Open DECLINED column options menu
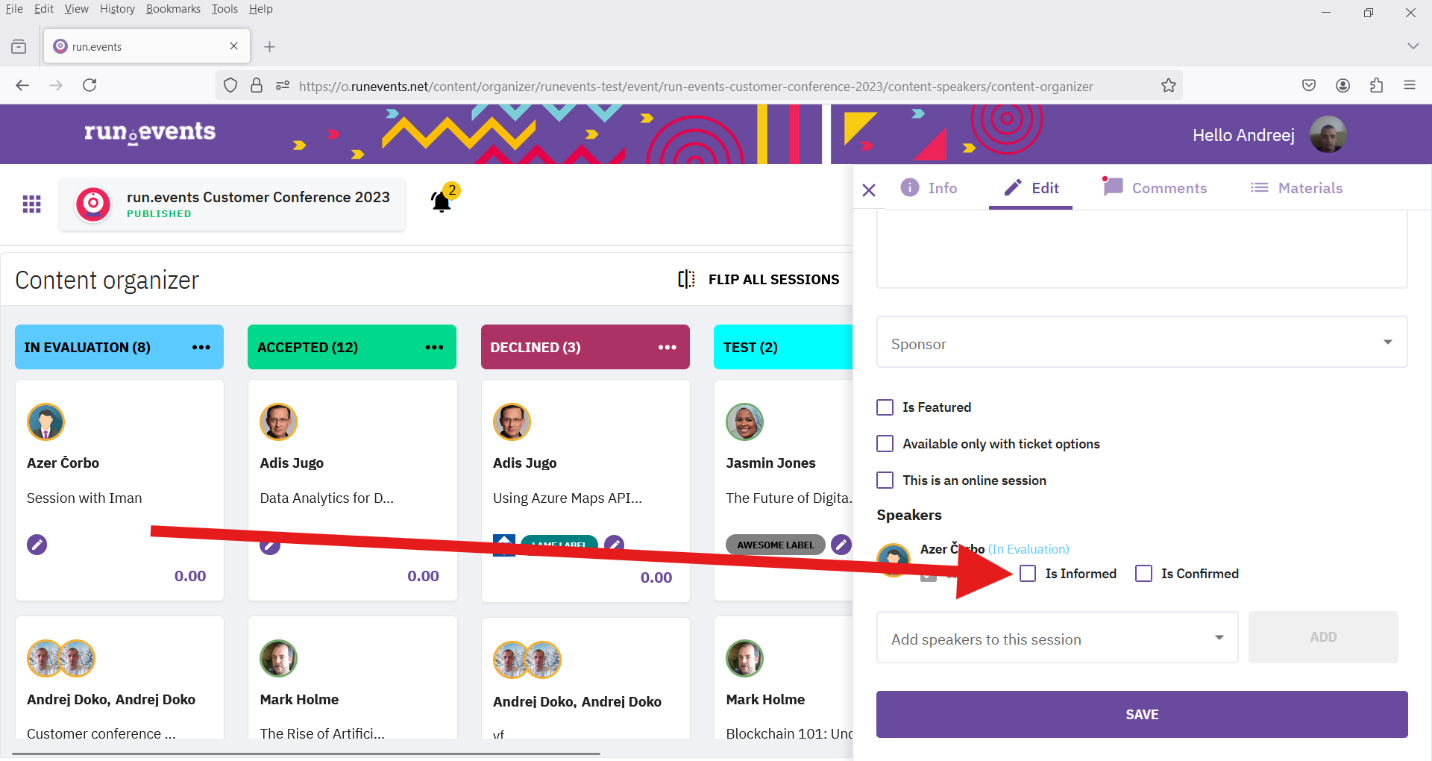 point(667,347)
